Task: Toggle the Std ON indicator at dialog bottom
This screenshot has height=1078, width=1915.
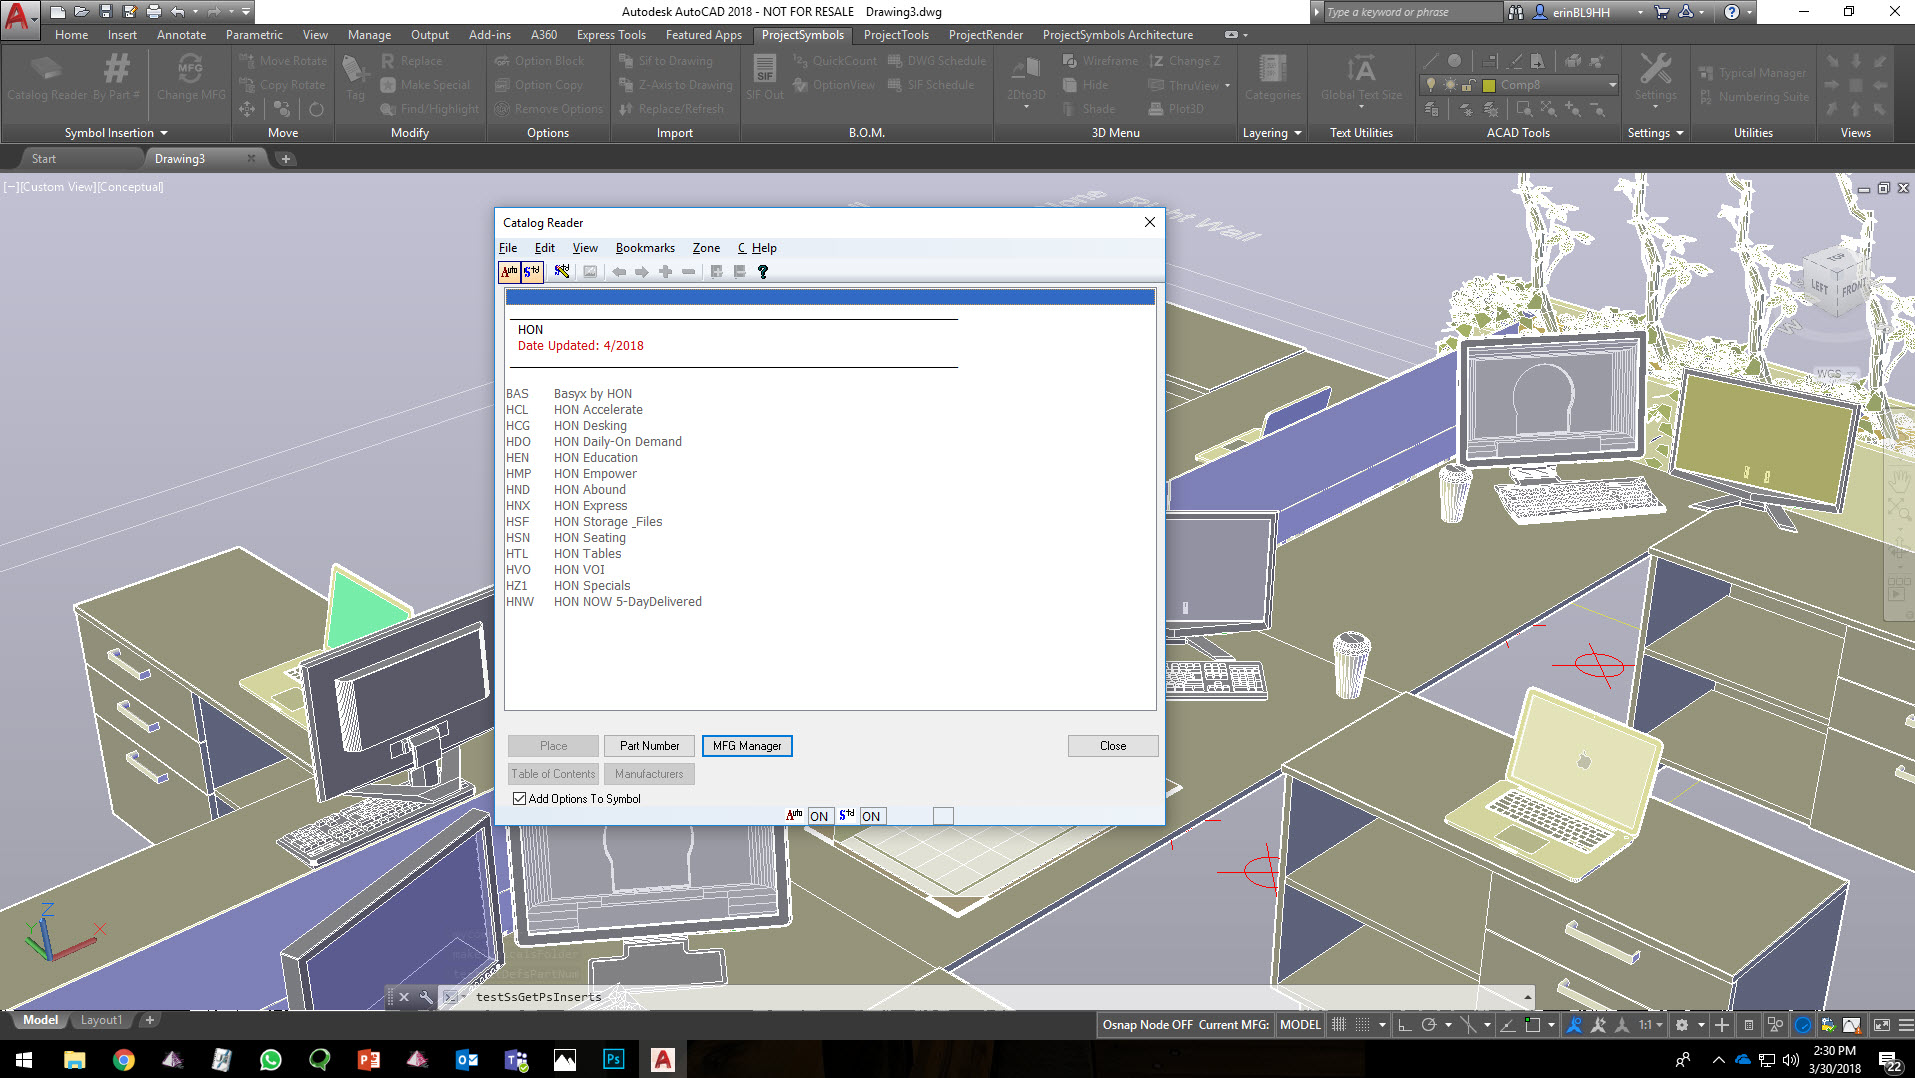Action: tap(871, 816)
